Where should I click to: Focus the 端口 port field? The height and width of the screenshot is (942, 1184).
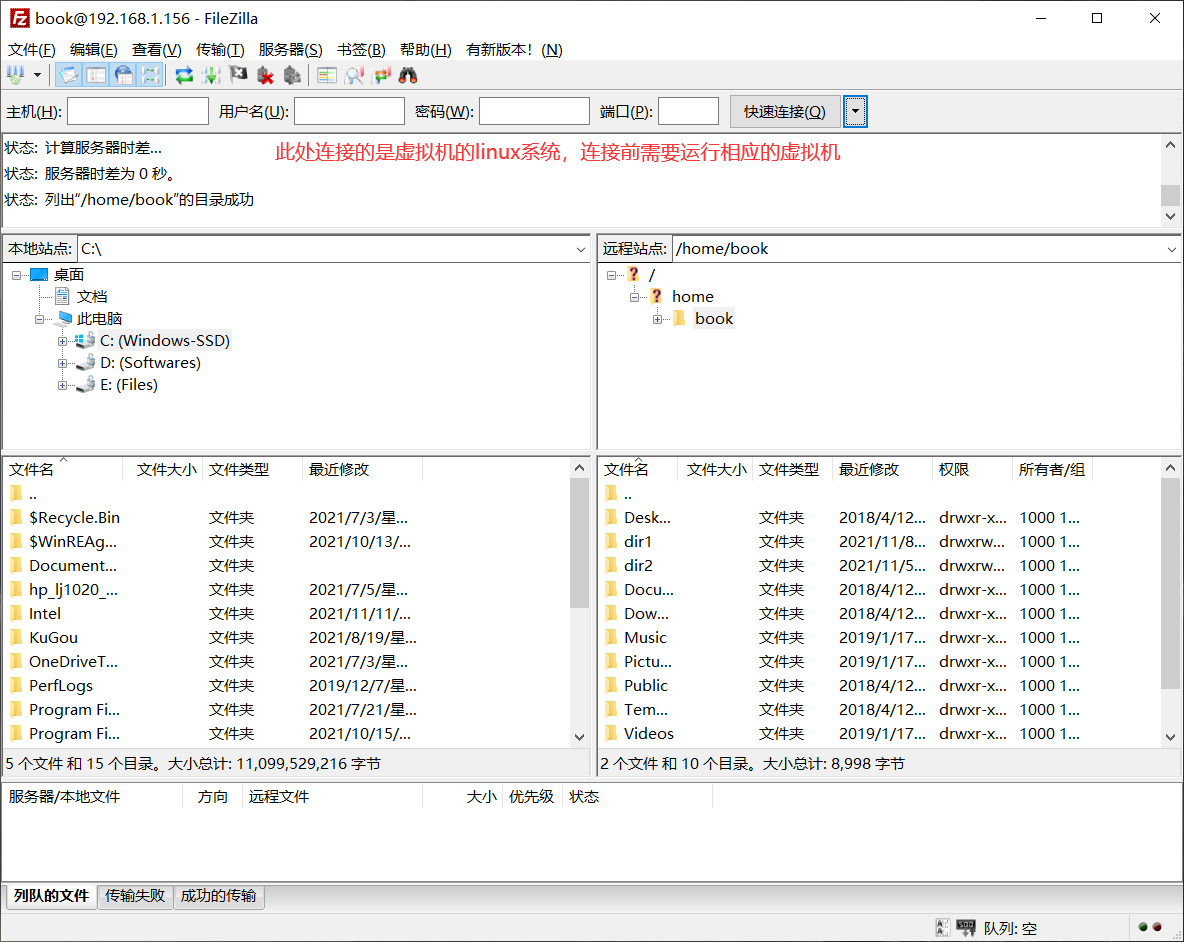tap(688, 112)
